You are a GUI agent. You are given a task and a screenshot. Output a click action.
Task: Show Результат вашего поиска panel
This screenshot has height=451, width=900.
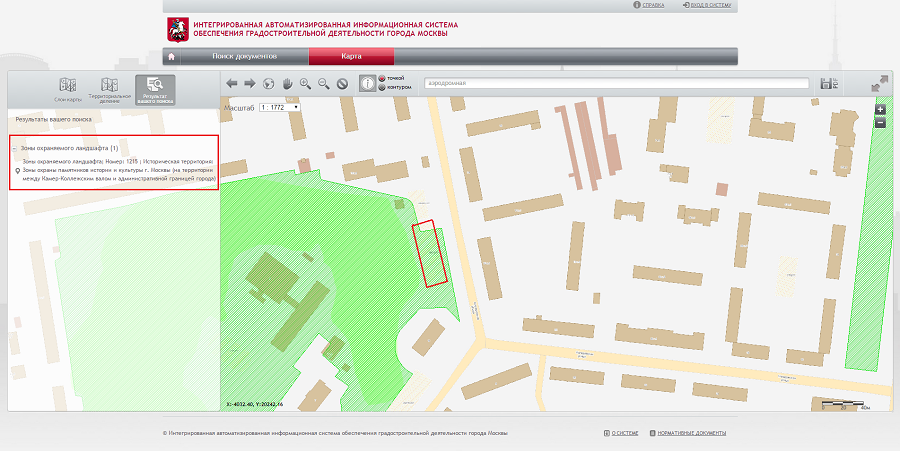[x=155, y=90]
